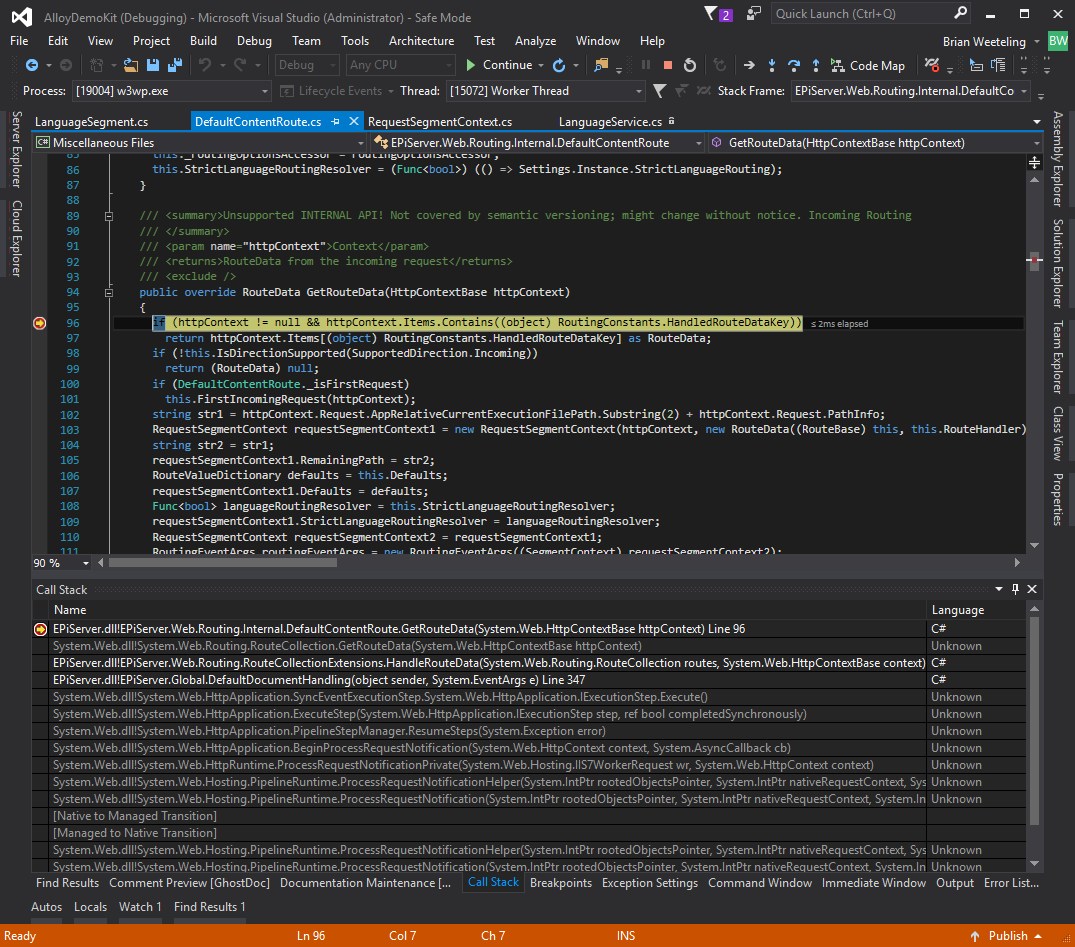Open the Miscellaneous Files project dropdown
Screen dimensions: 1075x947
click(200, 143)
